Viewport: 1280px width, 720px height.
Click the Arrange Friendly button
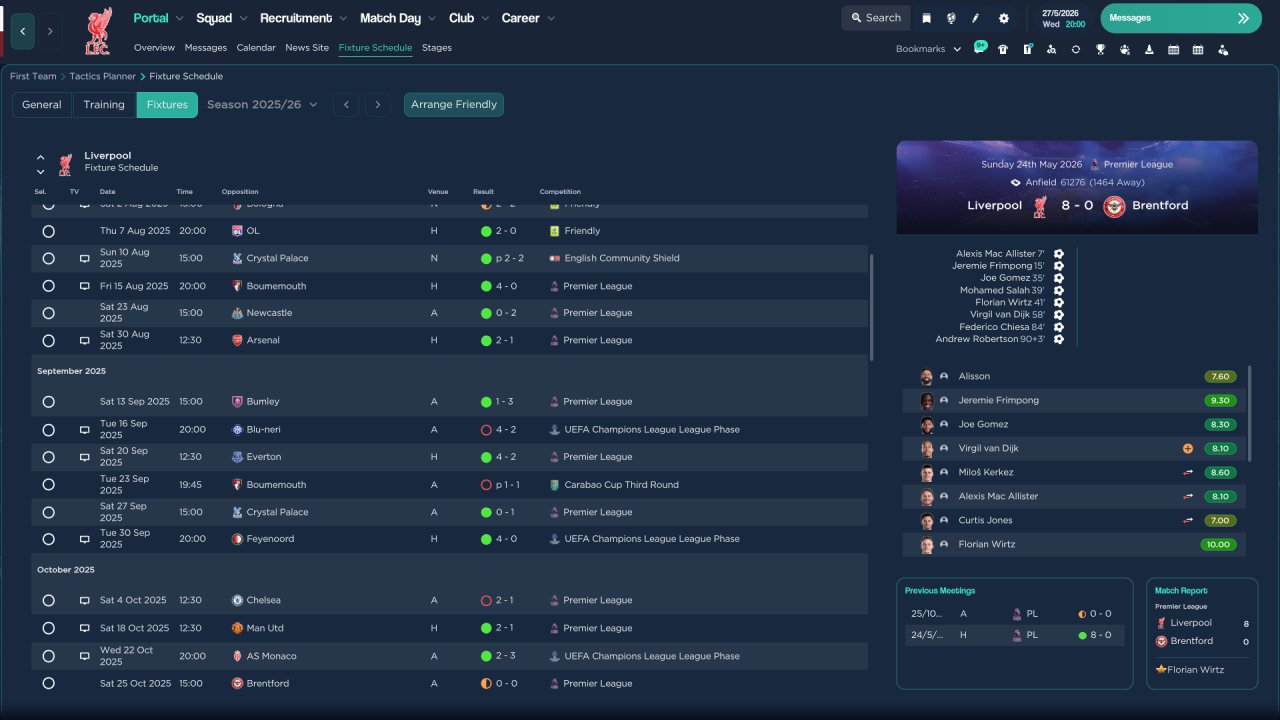tap(454, 105)
